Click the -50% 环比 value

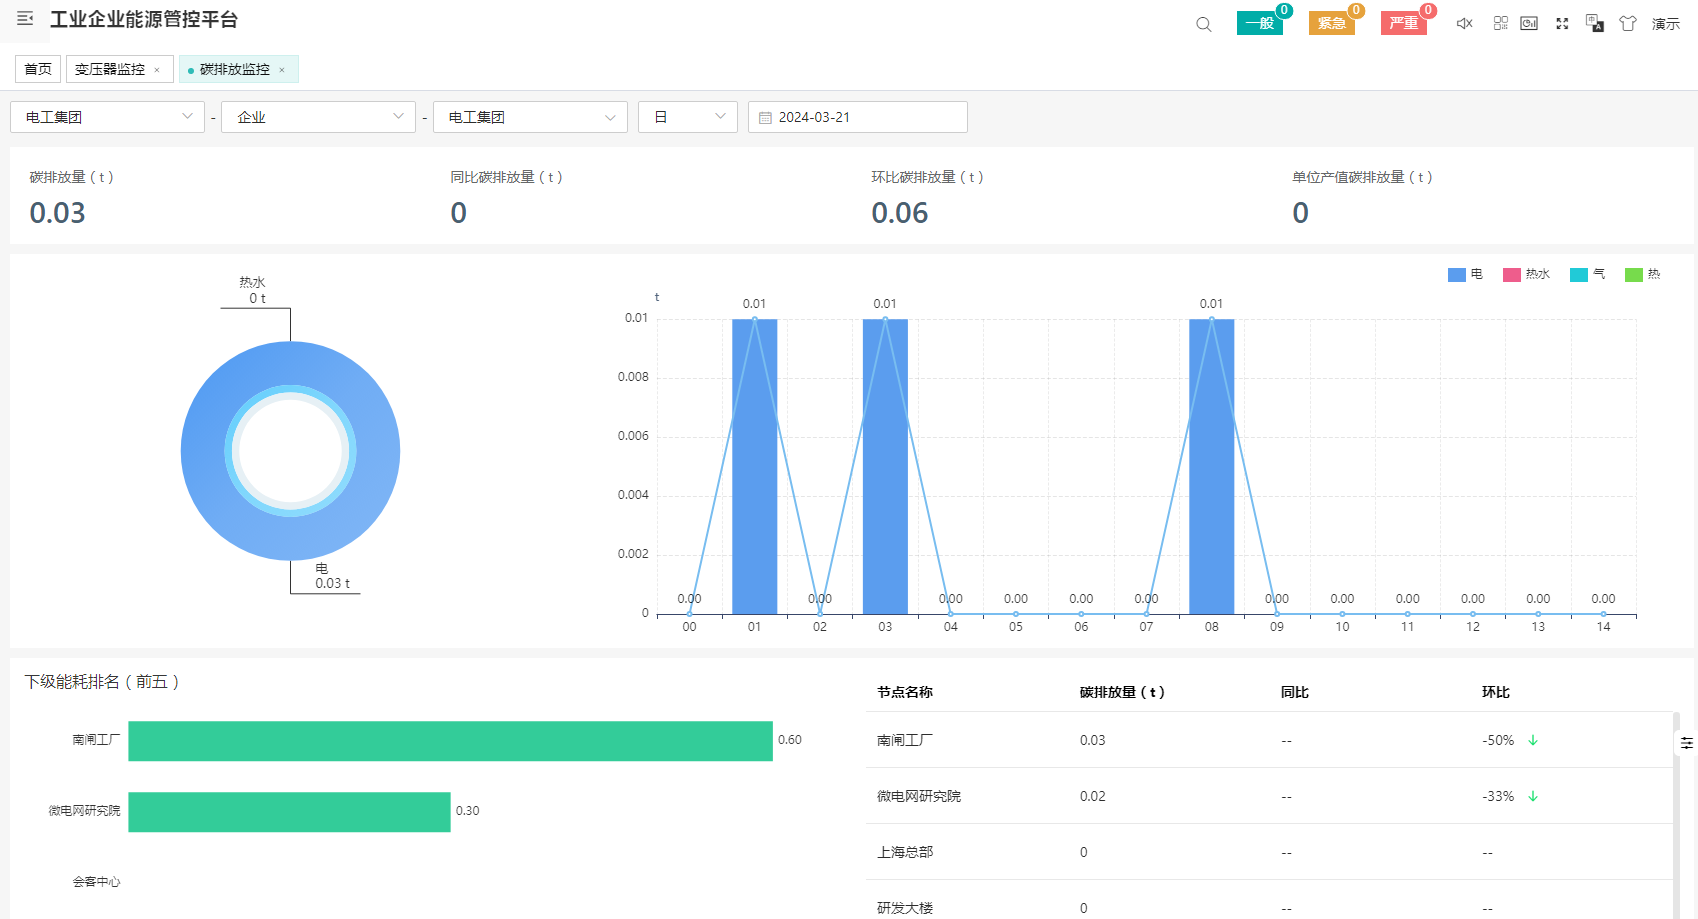(1498, 740)
